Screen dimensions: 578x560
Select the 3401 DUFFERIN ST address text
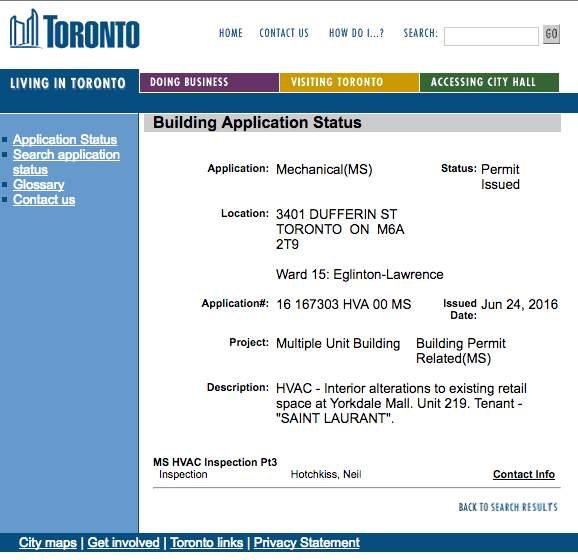coord(337,214)
